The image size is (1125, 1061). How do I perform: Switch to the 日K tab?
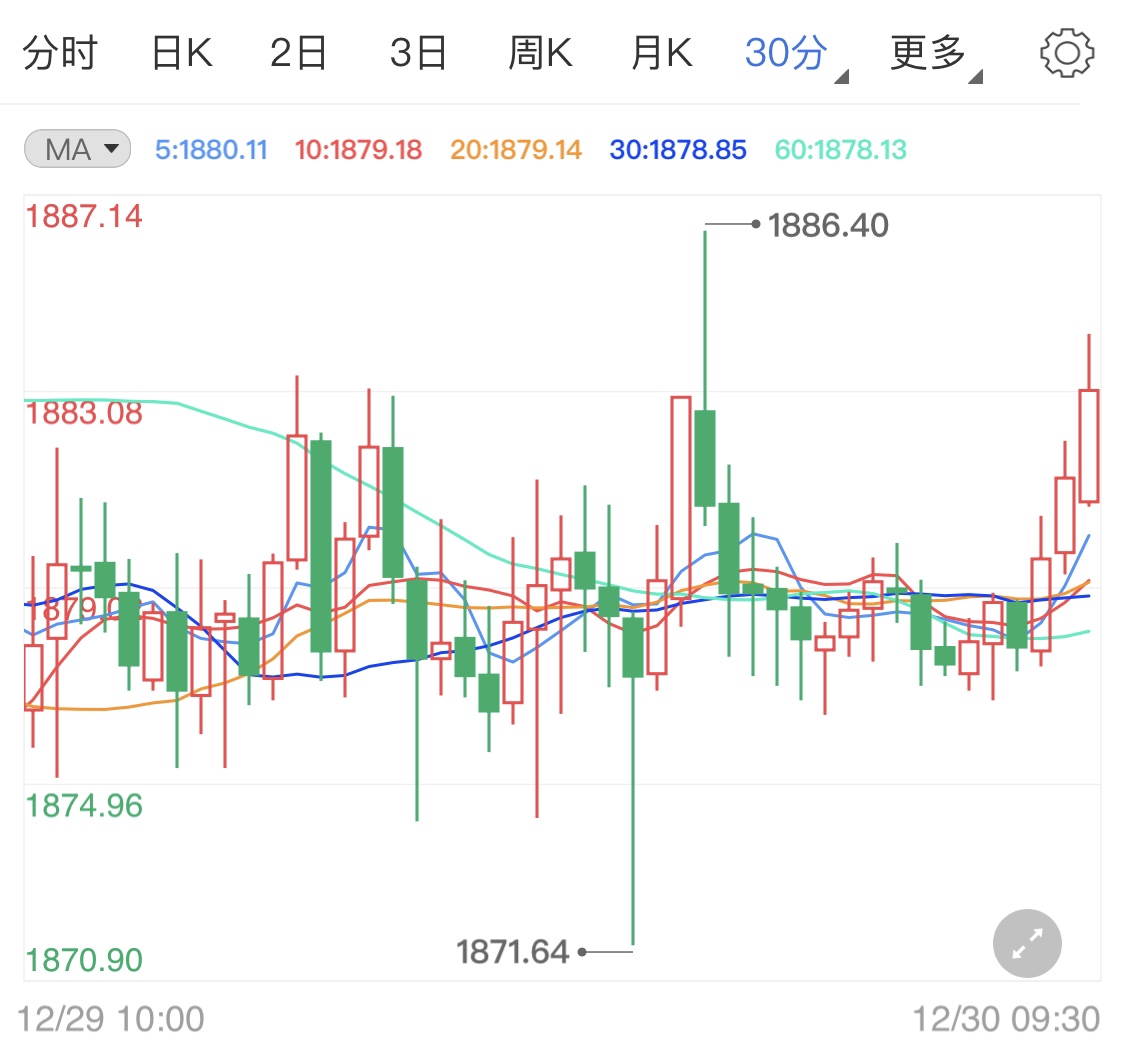click(x=182, y=53)
